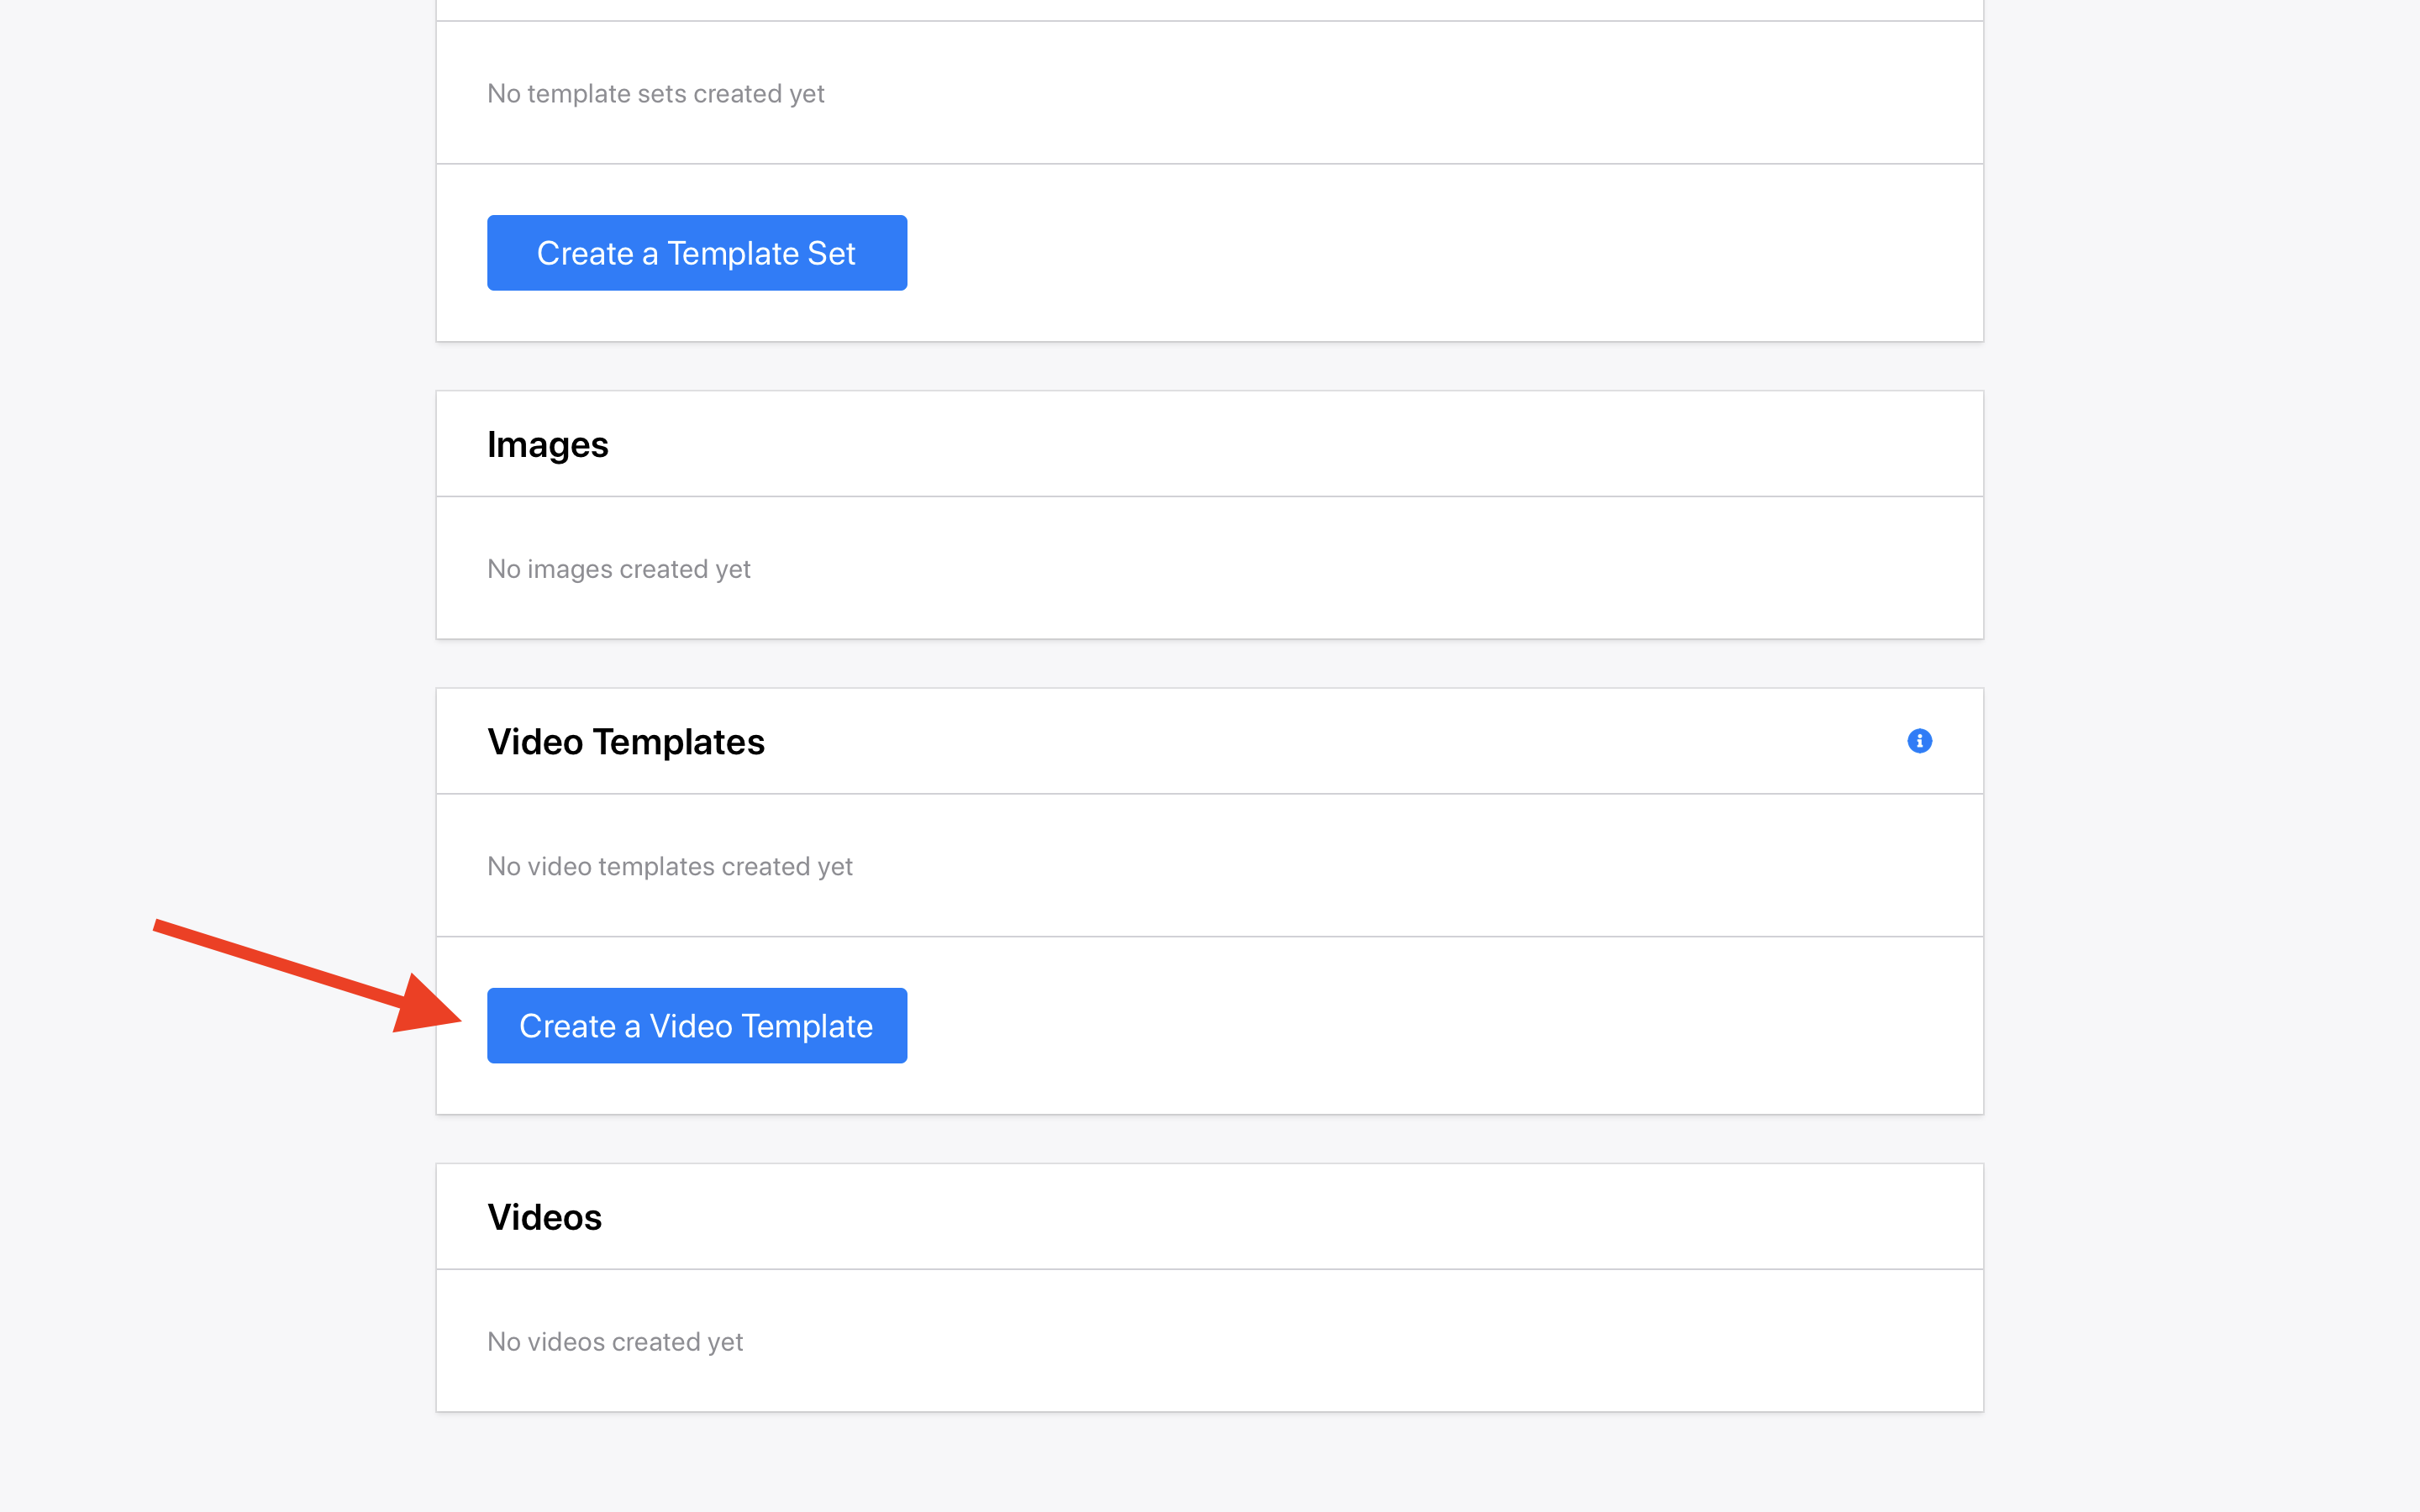Screen dimensions: 2420x1512
Task: Click the word 'Templates' in the Video Templates heading
Action: point(678,742)
